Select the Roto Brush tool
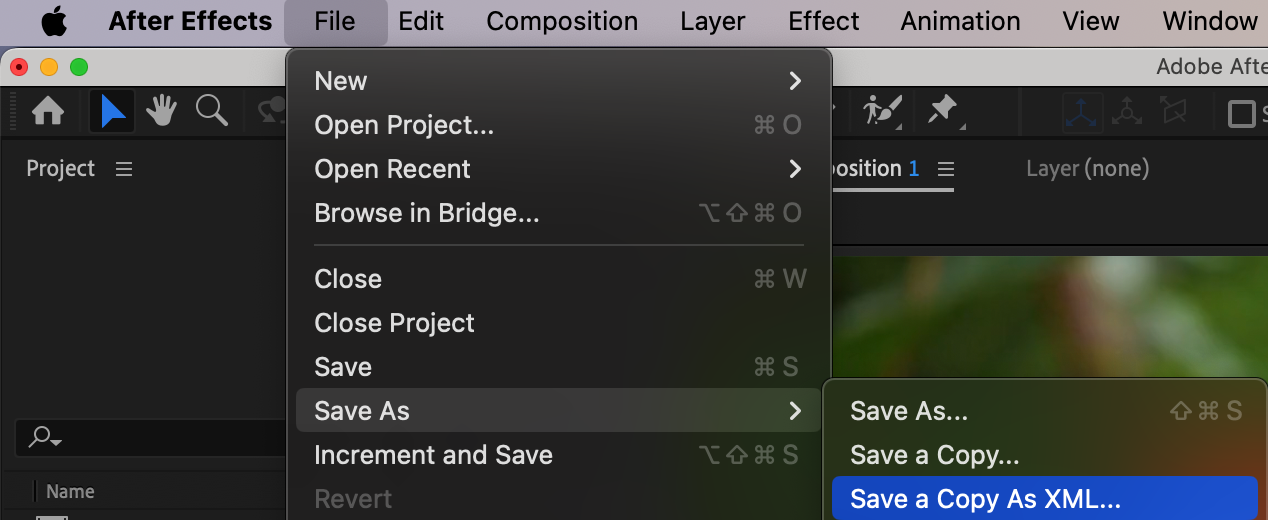 (x=882, y=111)
